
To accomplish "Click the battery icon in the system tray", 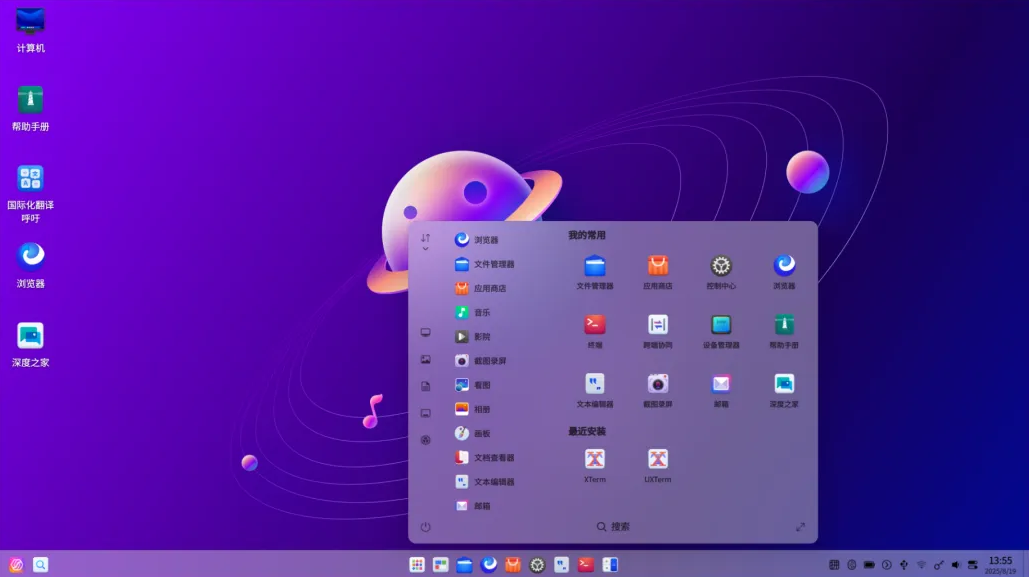I will pos(869,565).
